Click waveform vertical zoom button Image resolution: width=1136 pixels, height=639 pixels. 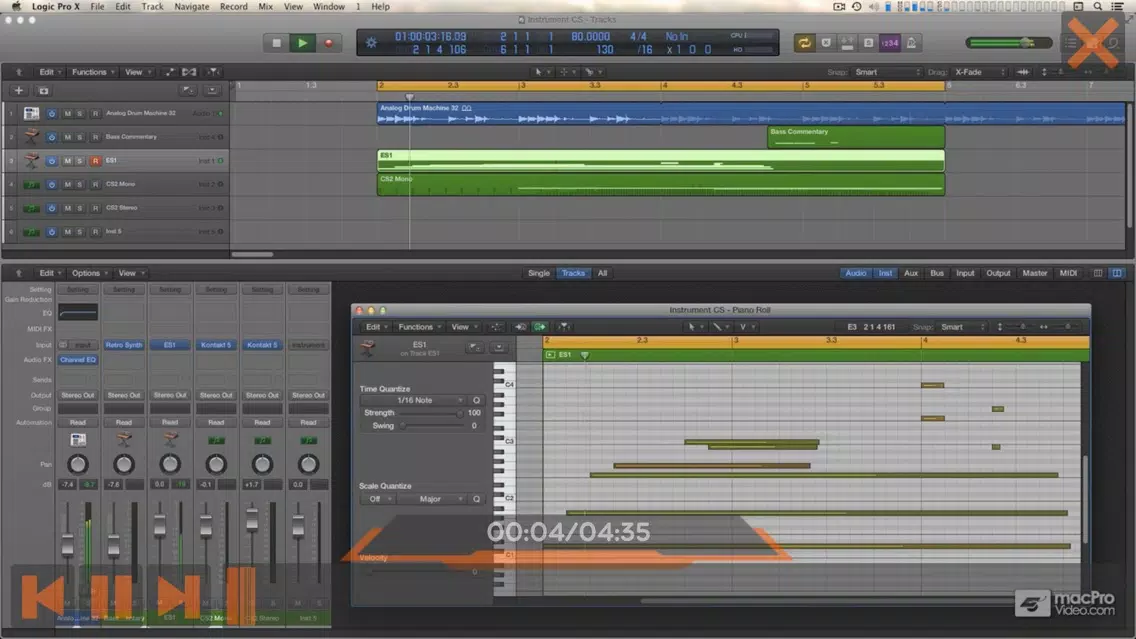coord(1022,72)
